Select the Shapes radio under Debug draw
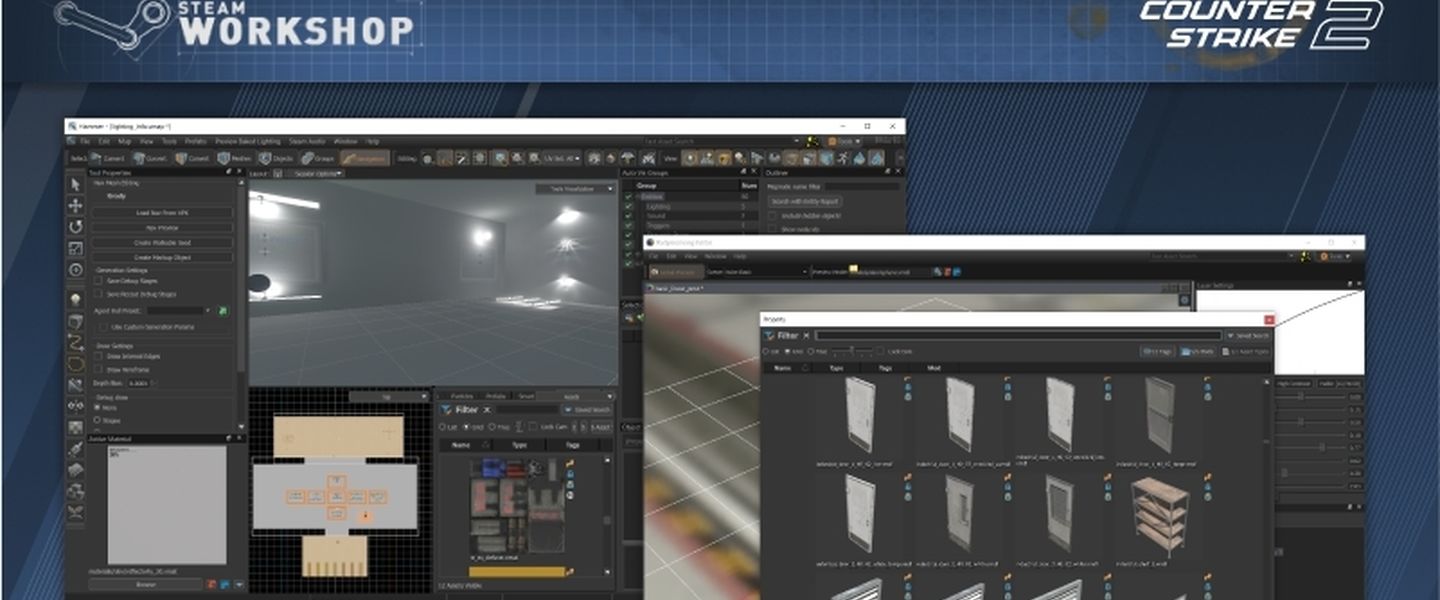Image resolution: width=1440 pixels, height=600 pixels. coord(97,420)
